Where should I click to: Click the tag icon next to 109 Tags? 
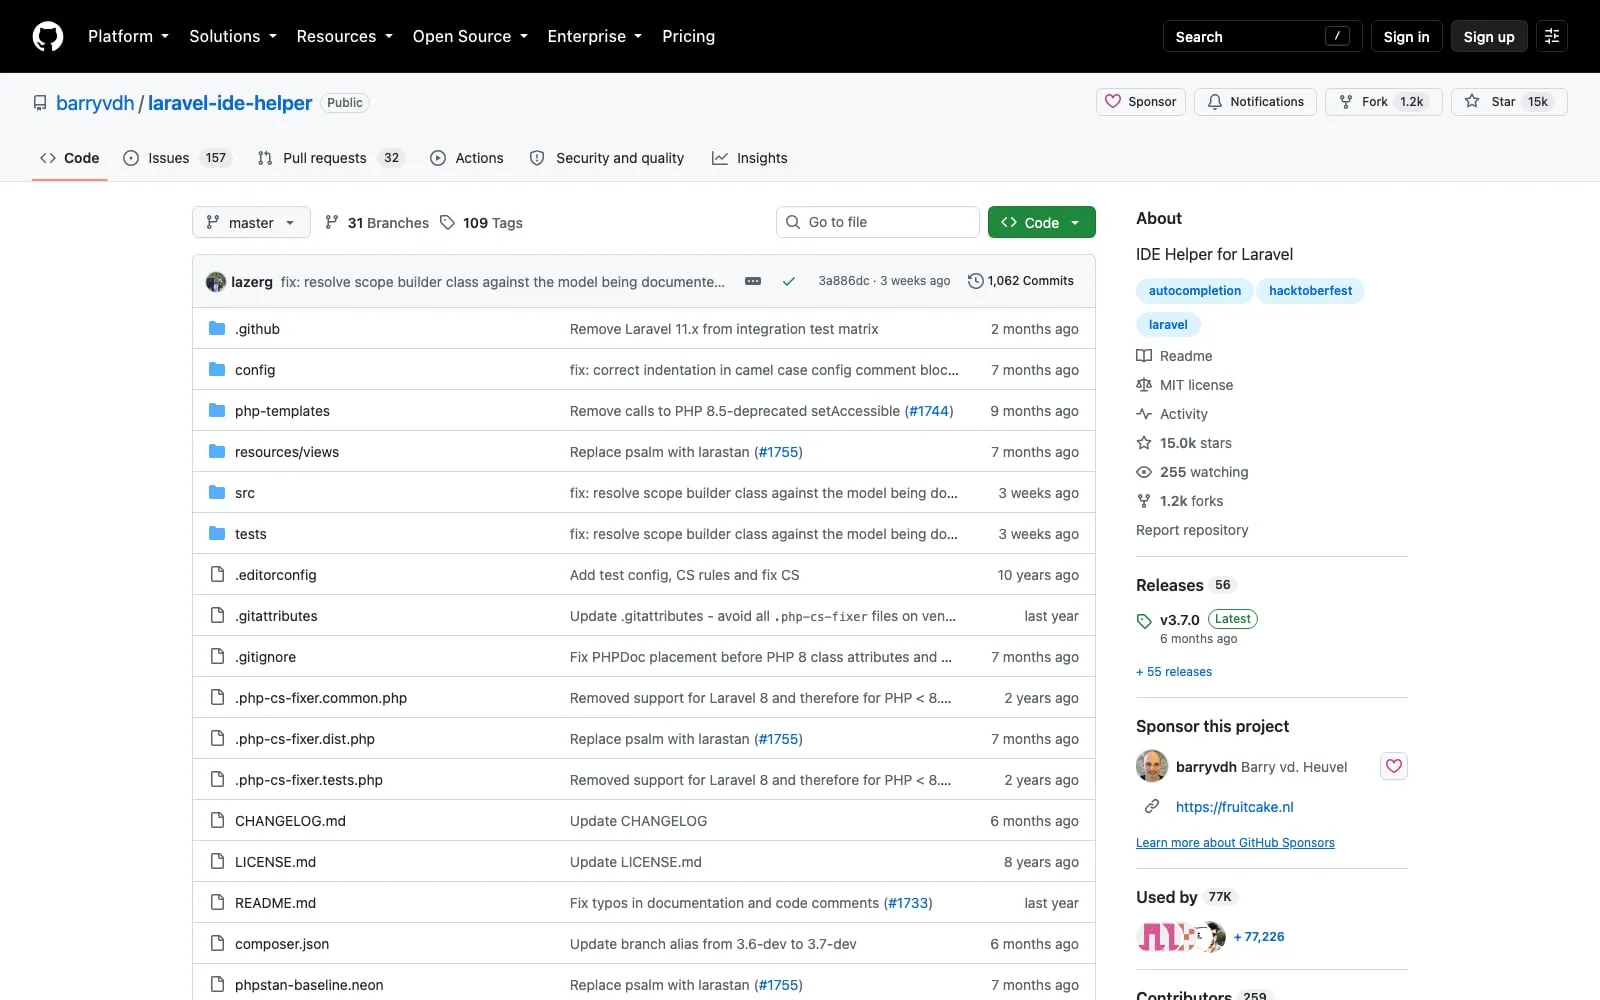[x=448, y=223]
